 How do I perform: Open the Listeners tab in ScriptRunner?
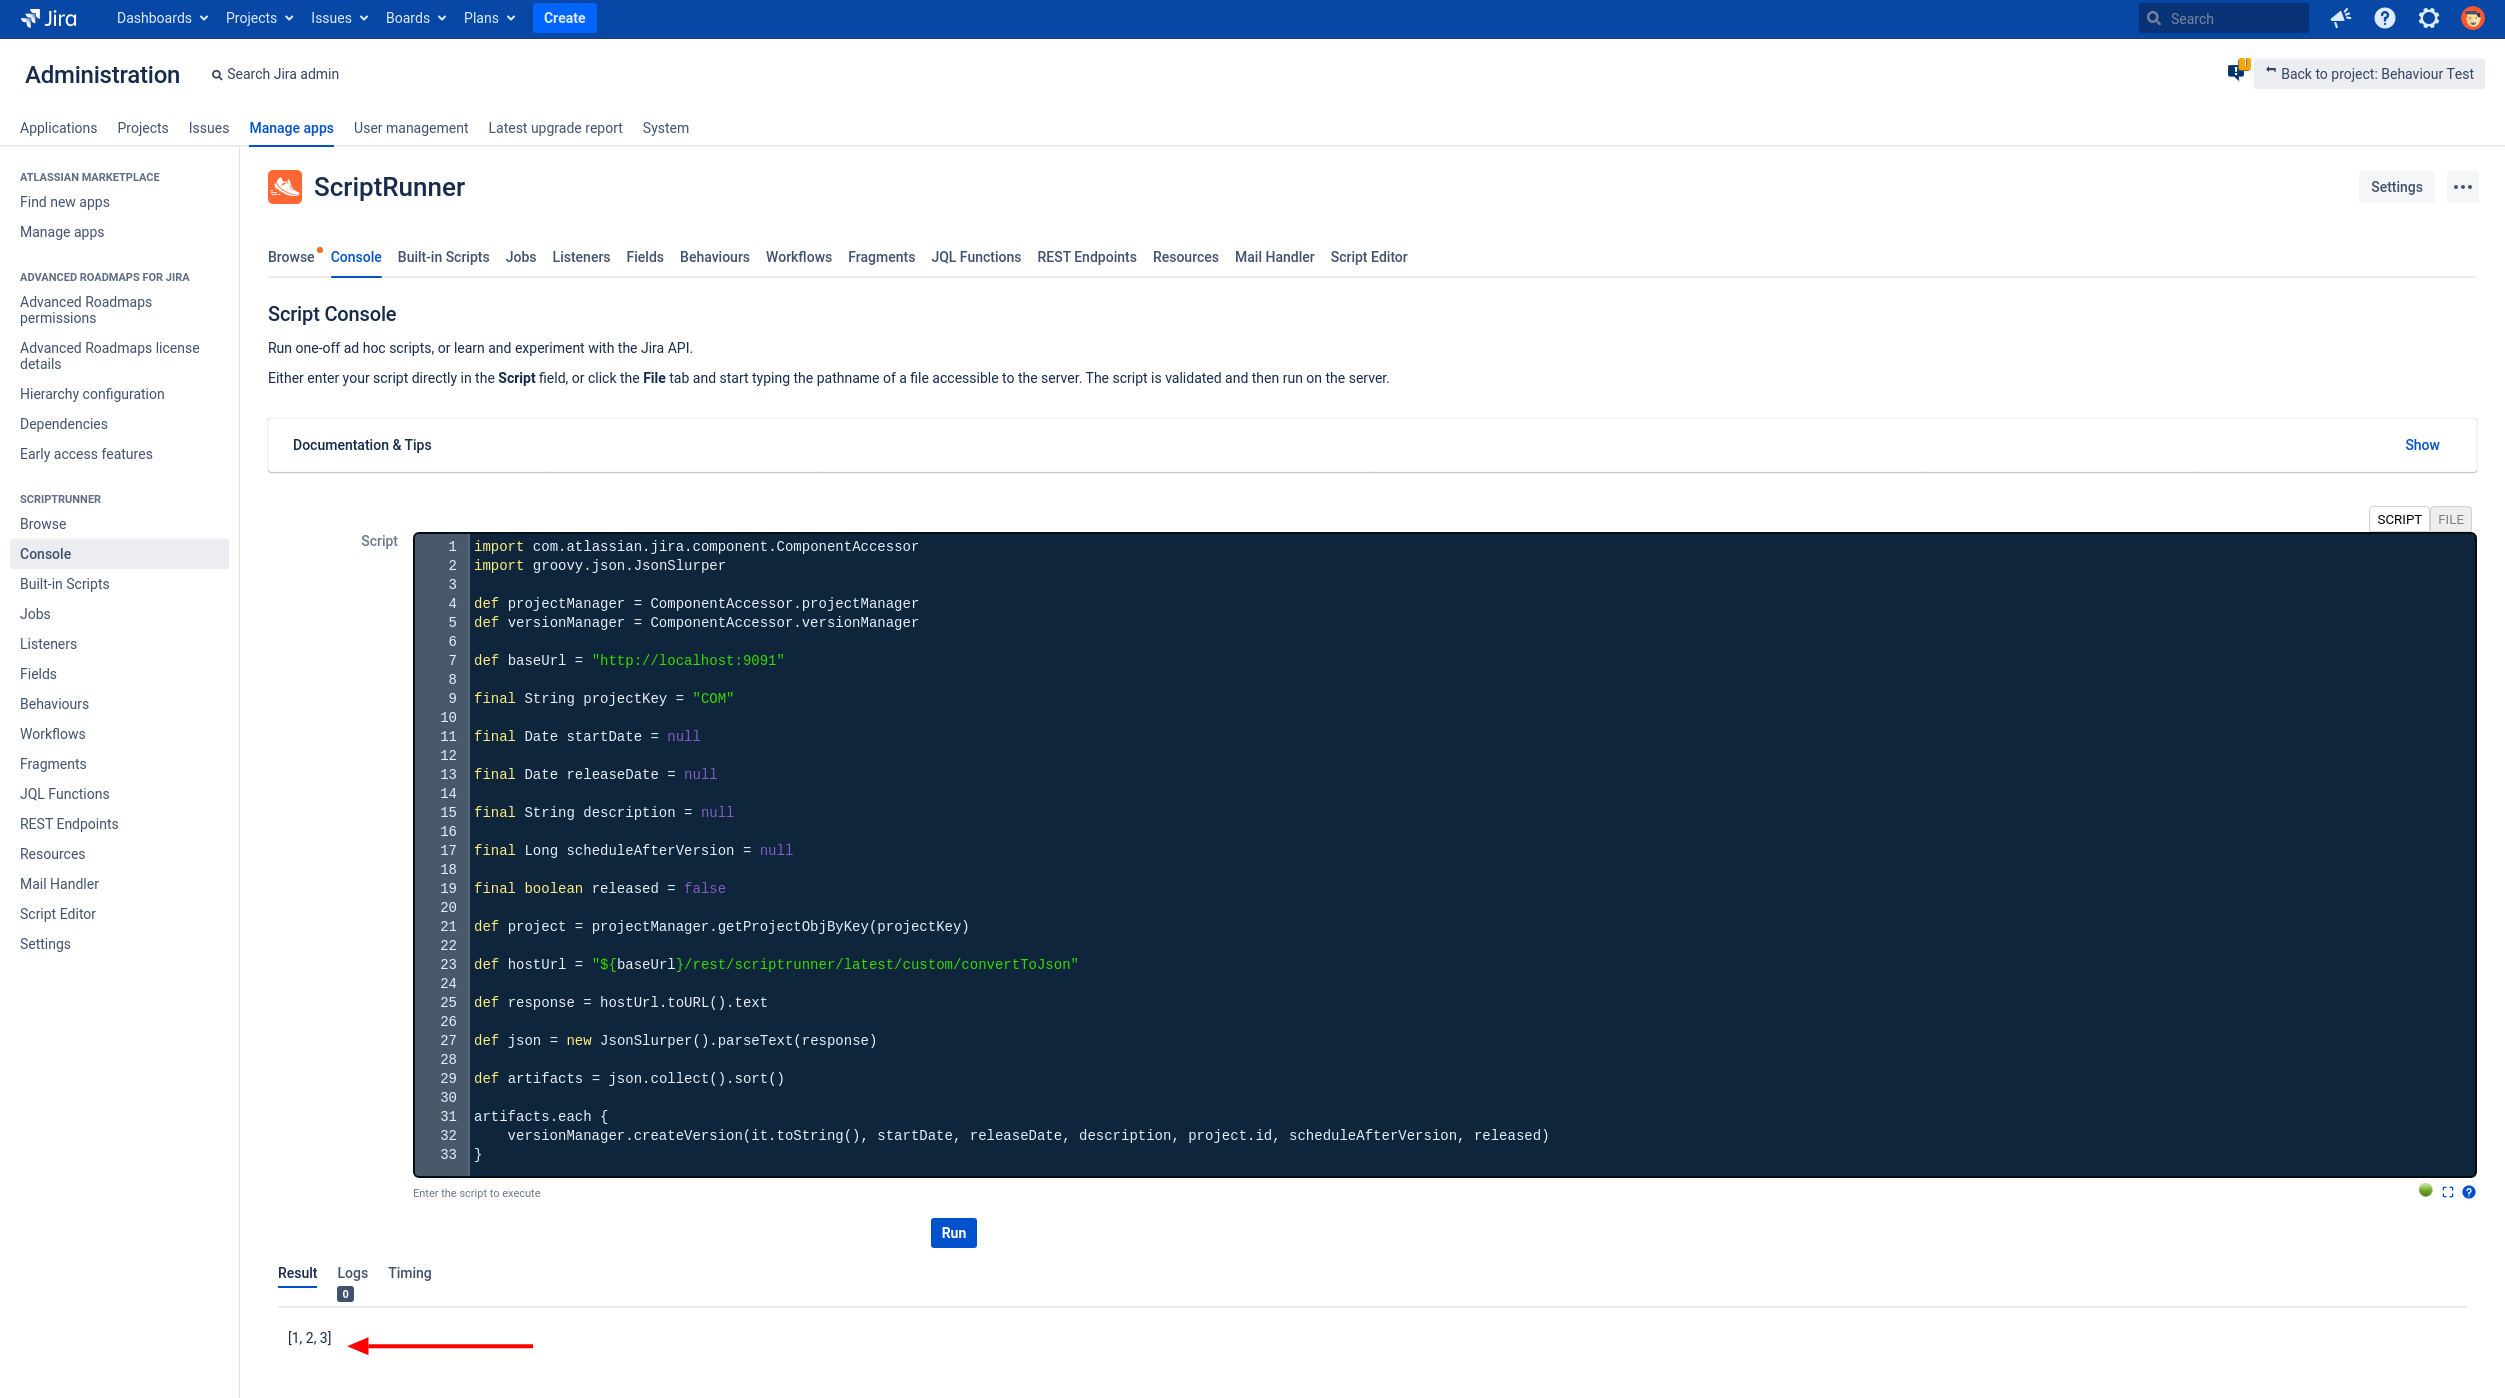coord(580,257)
